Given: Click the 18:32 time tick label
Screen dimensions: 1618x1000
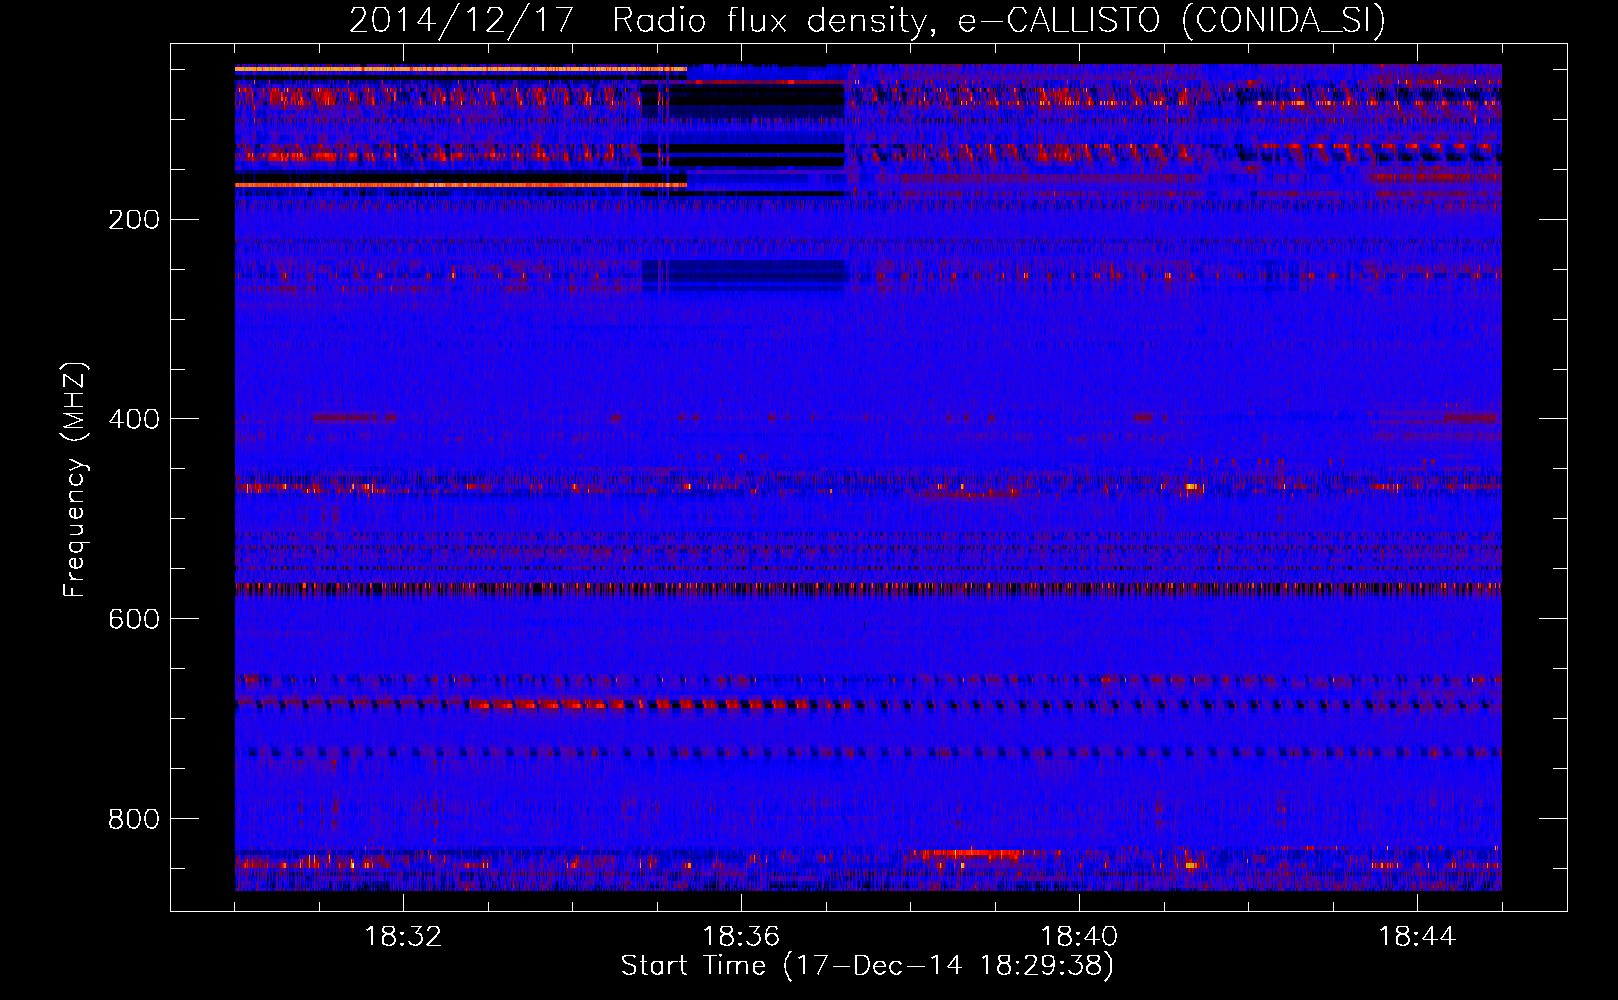Looking at the screenshot, I should pos(403,936).
